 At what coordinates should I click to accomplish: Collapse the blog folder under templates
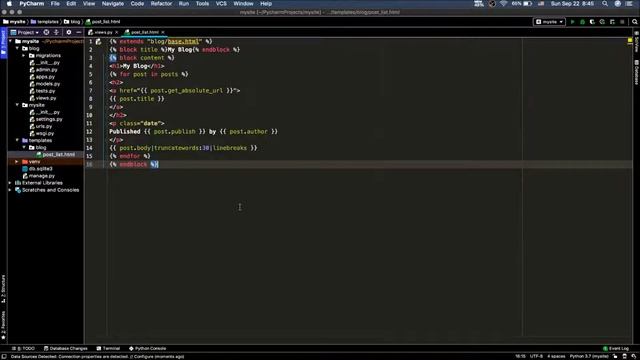coord(24,147)
